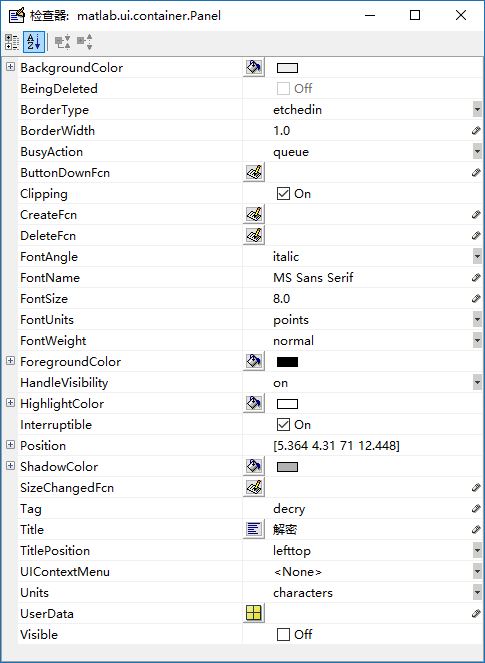Image resolution: width=485 pixels, height=663 pixels.
Task: Click the ShadowColor gray swatch
Action: [x=287, y=467]
